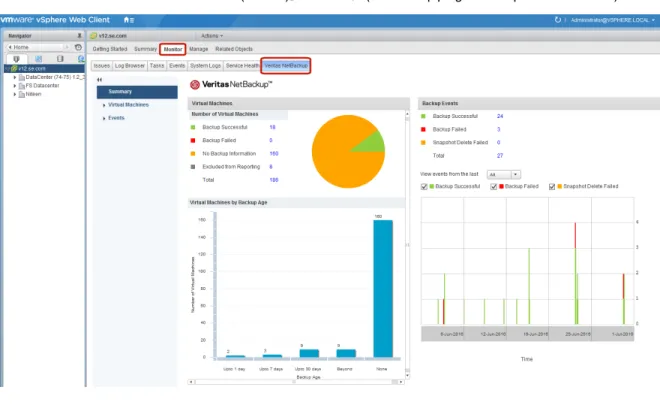This screenshot has height=411, width=660.
Task: Click horizontal scrollbar under bar chart
Action: click(x=296, y=382)
